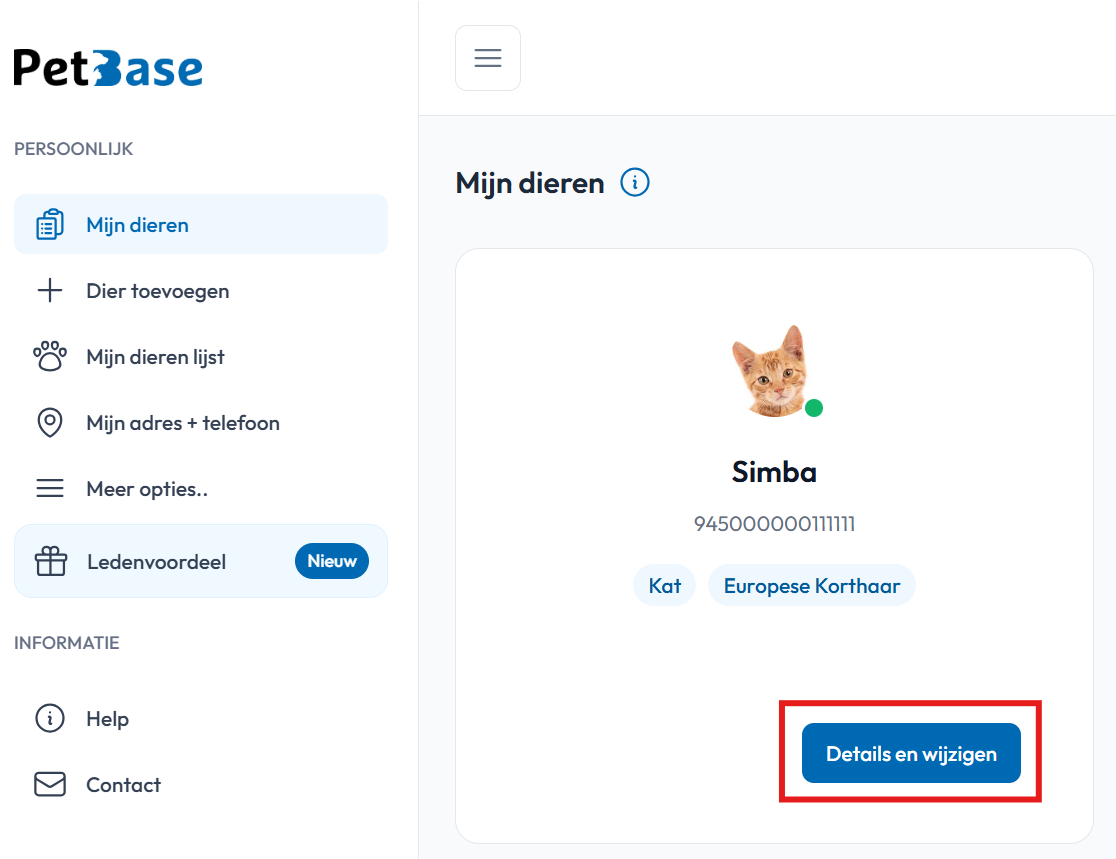Go to Mijn adres + telefoon
Viewport: 1116px width, 859px height.
pyautogui.click(x=201, y=423)
